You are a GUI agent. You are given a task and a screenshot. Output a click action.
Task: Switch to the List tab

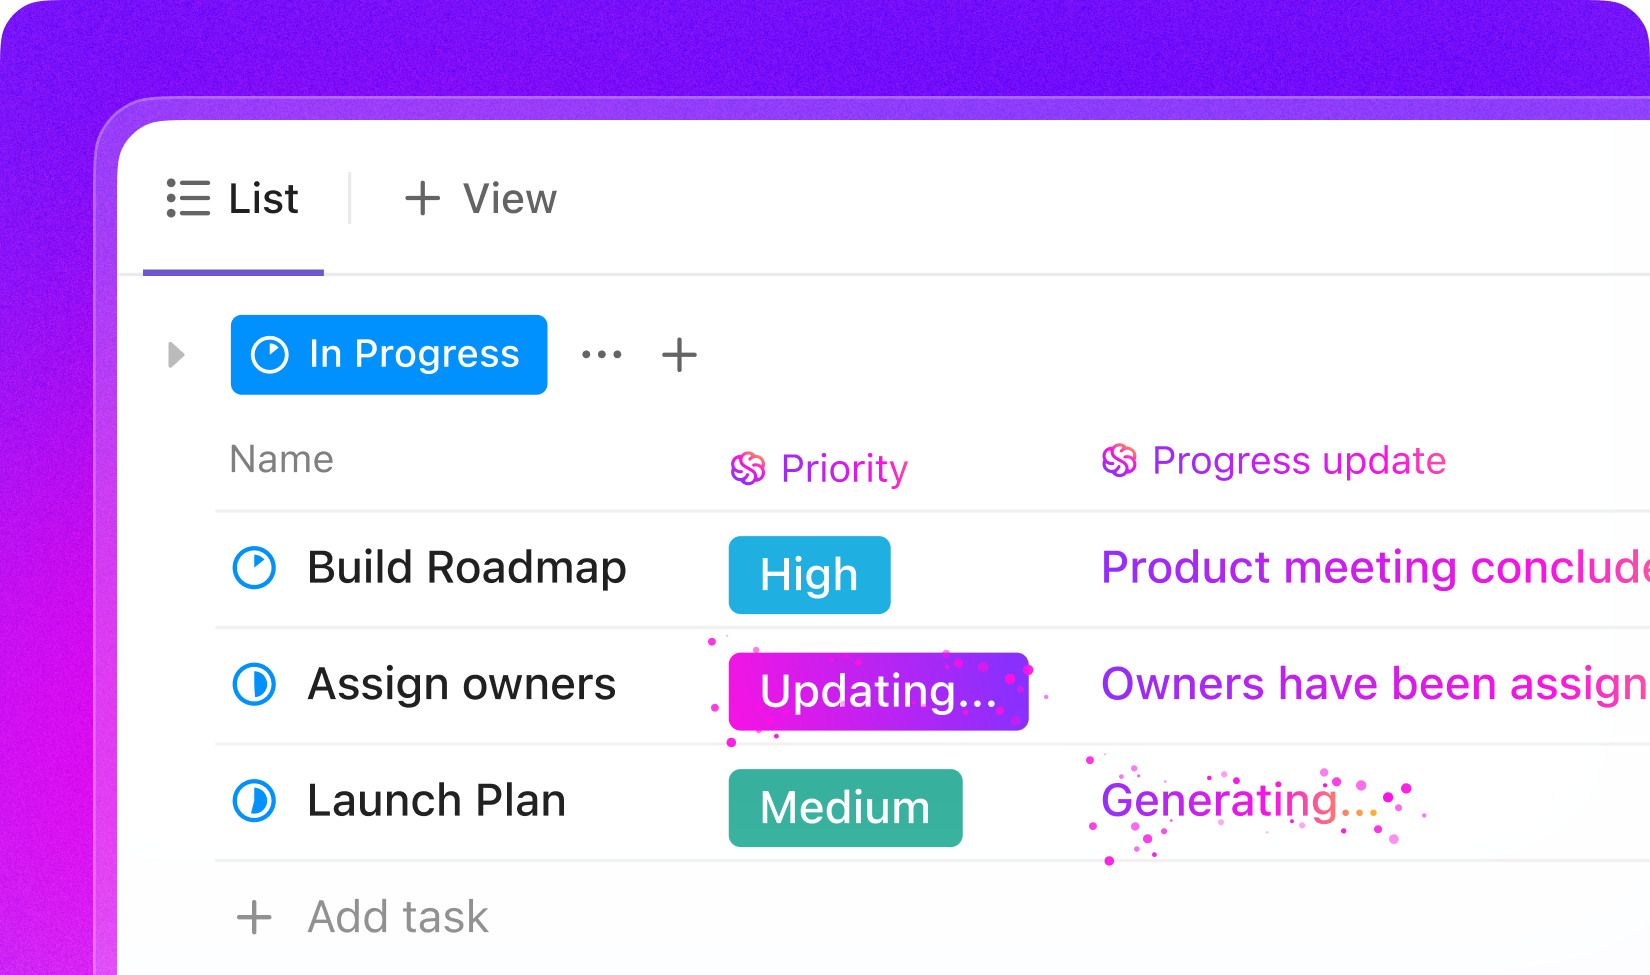(x=233, y=198)
